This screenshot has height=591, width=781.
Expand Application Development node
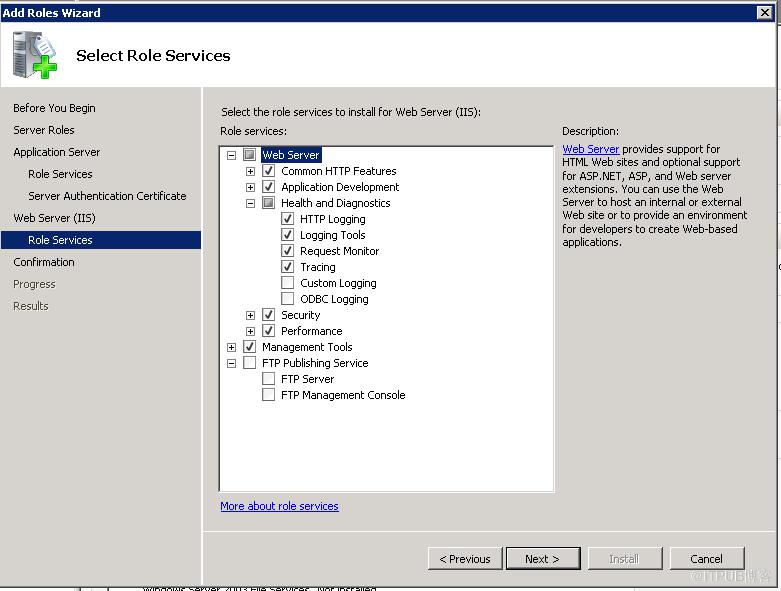point(251,187)
